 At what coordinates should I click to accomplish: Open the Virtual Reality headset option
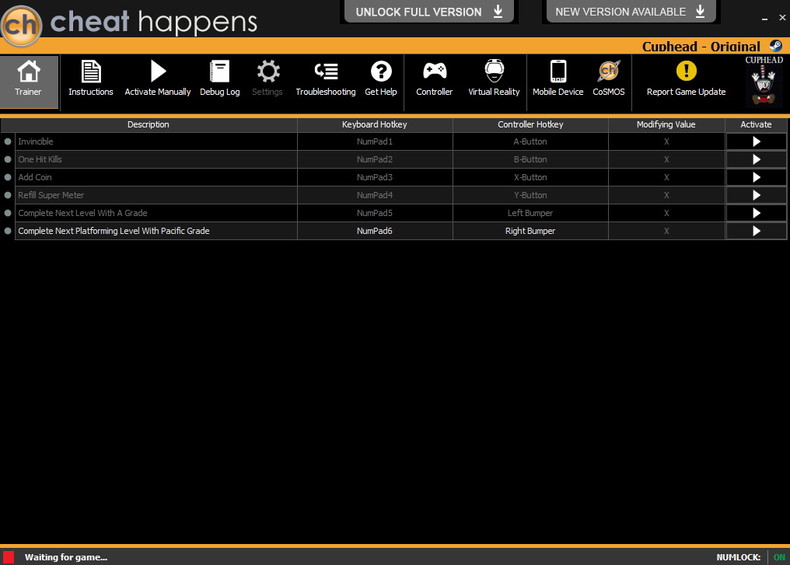[494, 79]
